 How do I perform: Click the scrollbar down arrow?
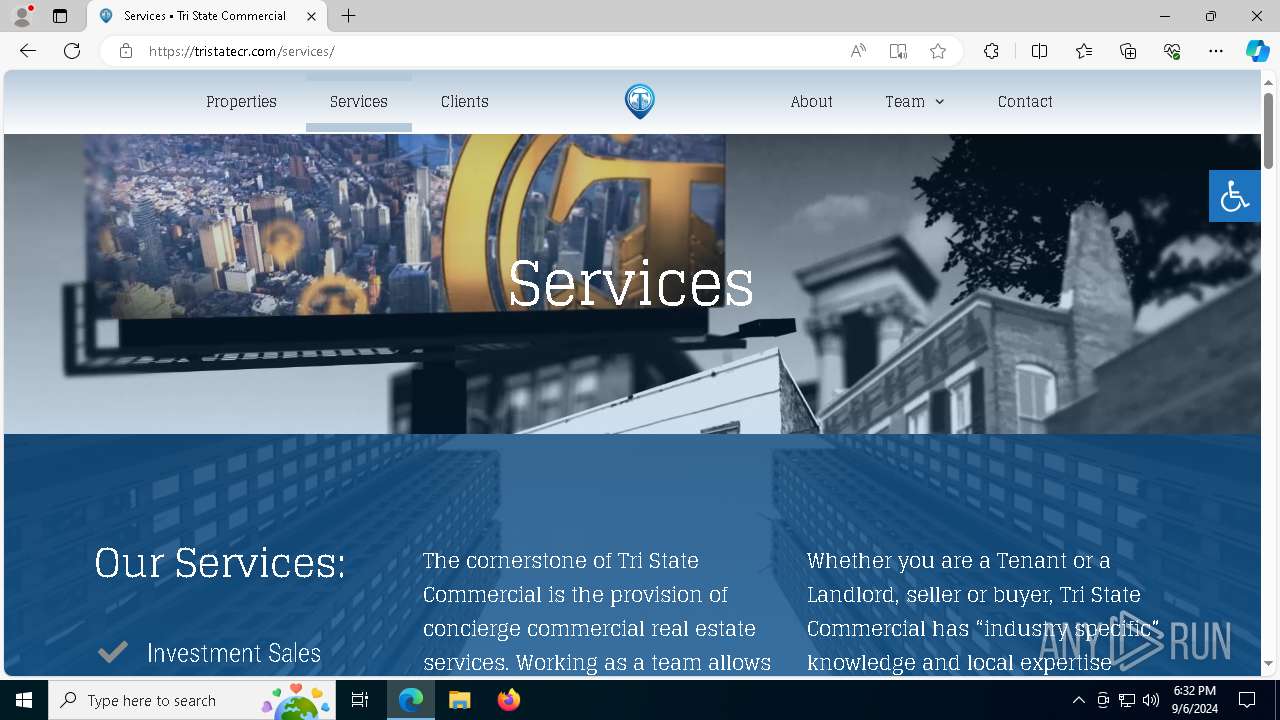coord(1268,664)
